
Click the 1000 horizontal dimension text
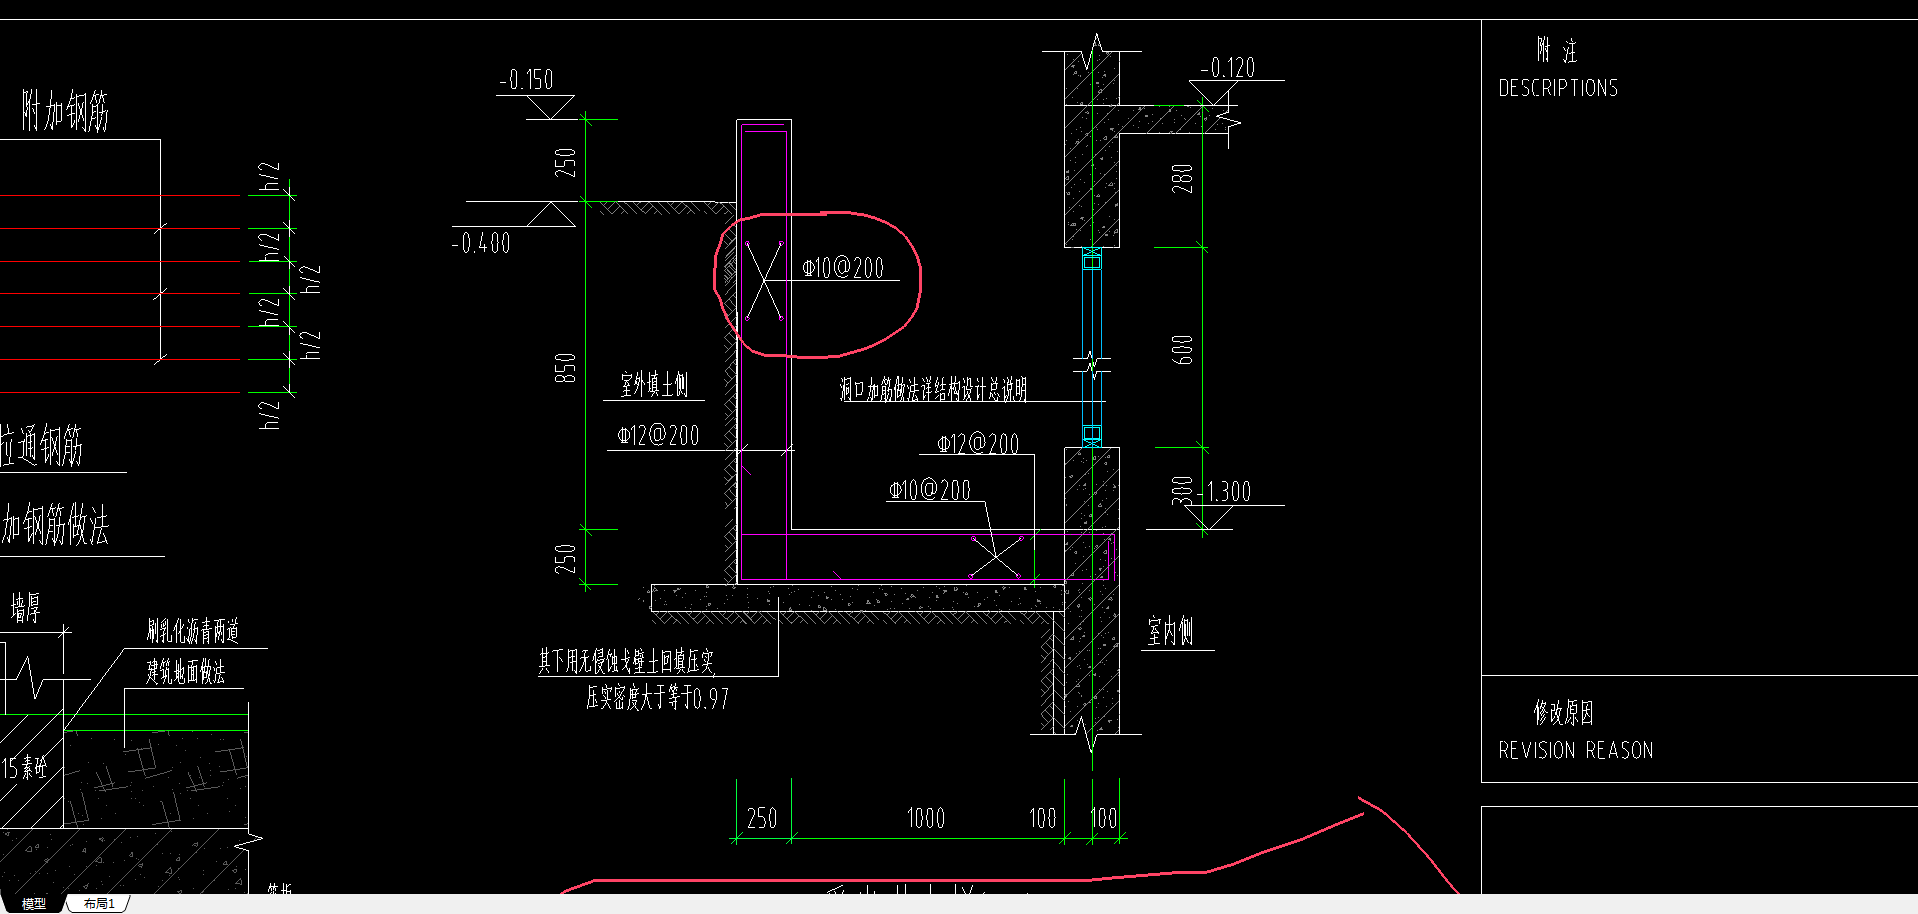click(925, 819)
